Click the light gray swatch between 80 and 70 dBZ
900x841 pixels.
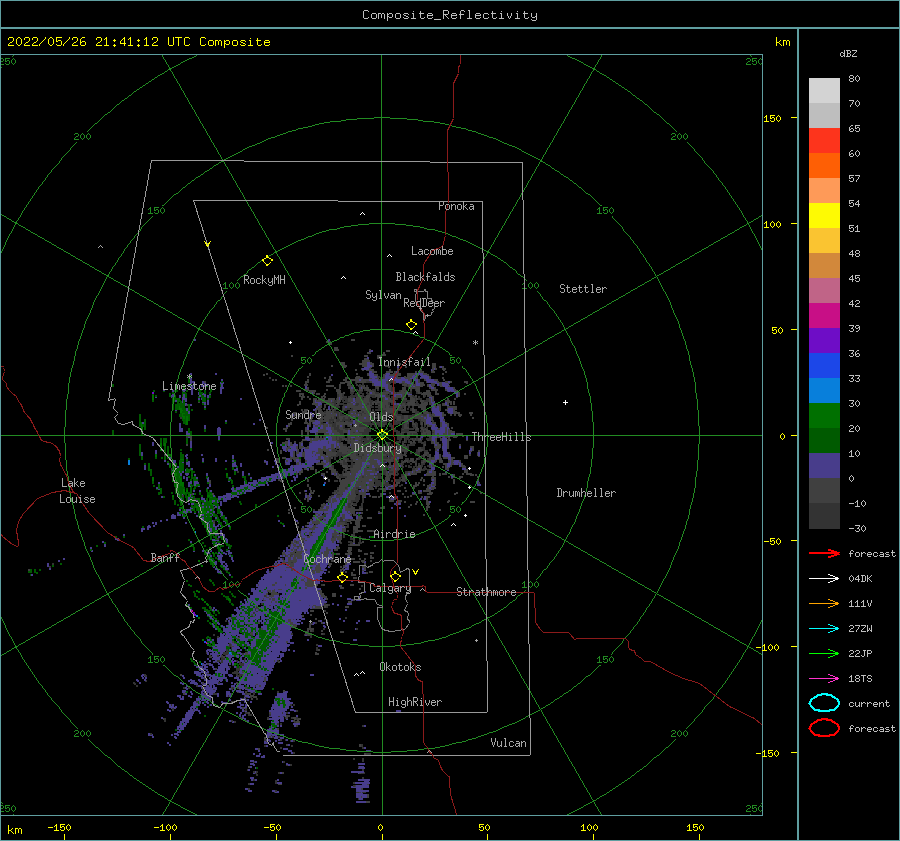824,91
